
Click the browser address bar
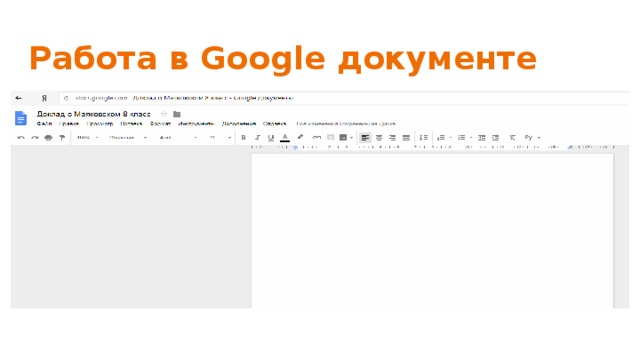pos(343,98)
